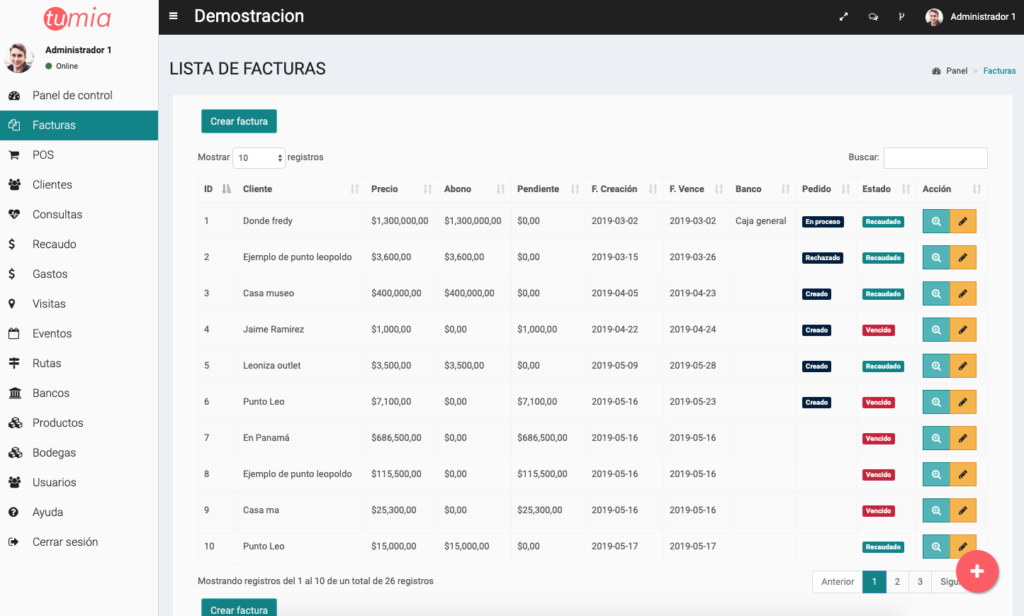
Task: Select Facturas in the sidebar
Action: pos(79,125)
